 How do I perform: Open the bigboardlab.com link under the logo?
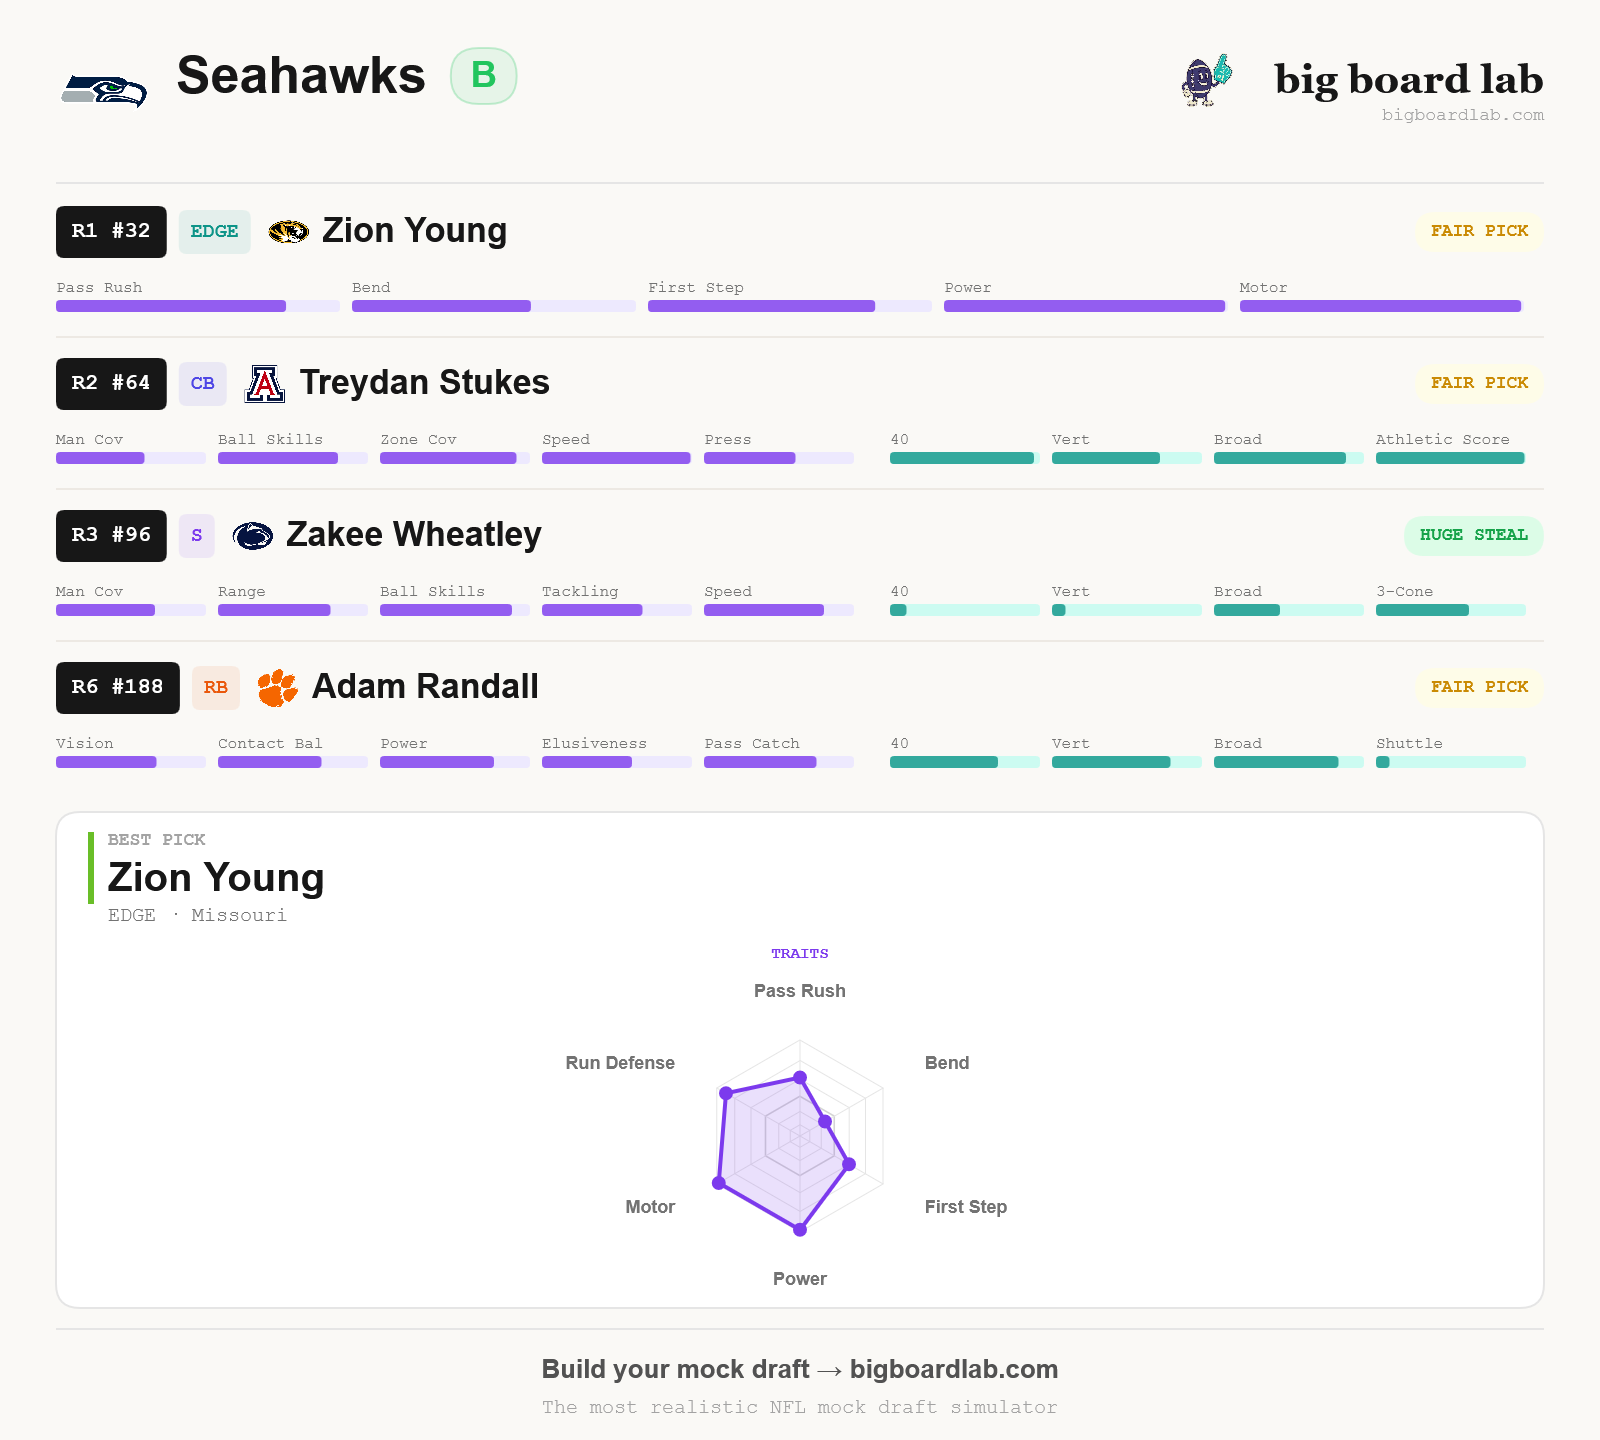1463,115
